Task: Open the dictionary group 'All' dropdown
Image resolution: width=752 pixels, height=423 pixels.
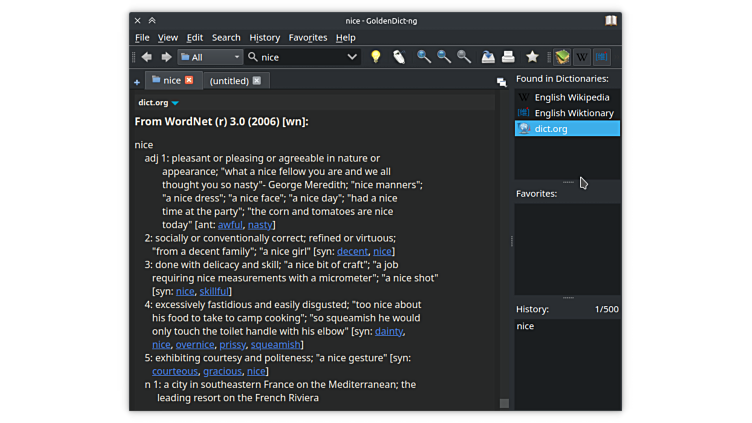Action: click(210, 57)
